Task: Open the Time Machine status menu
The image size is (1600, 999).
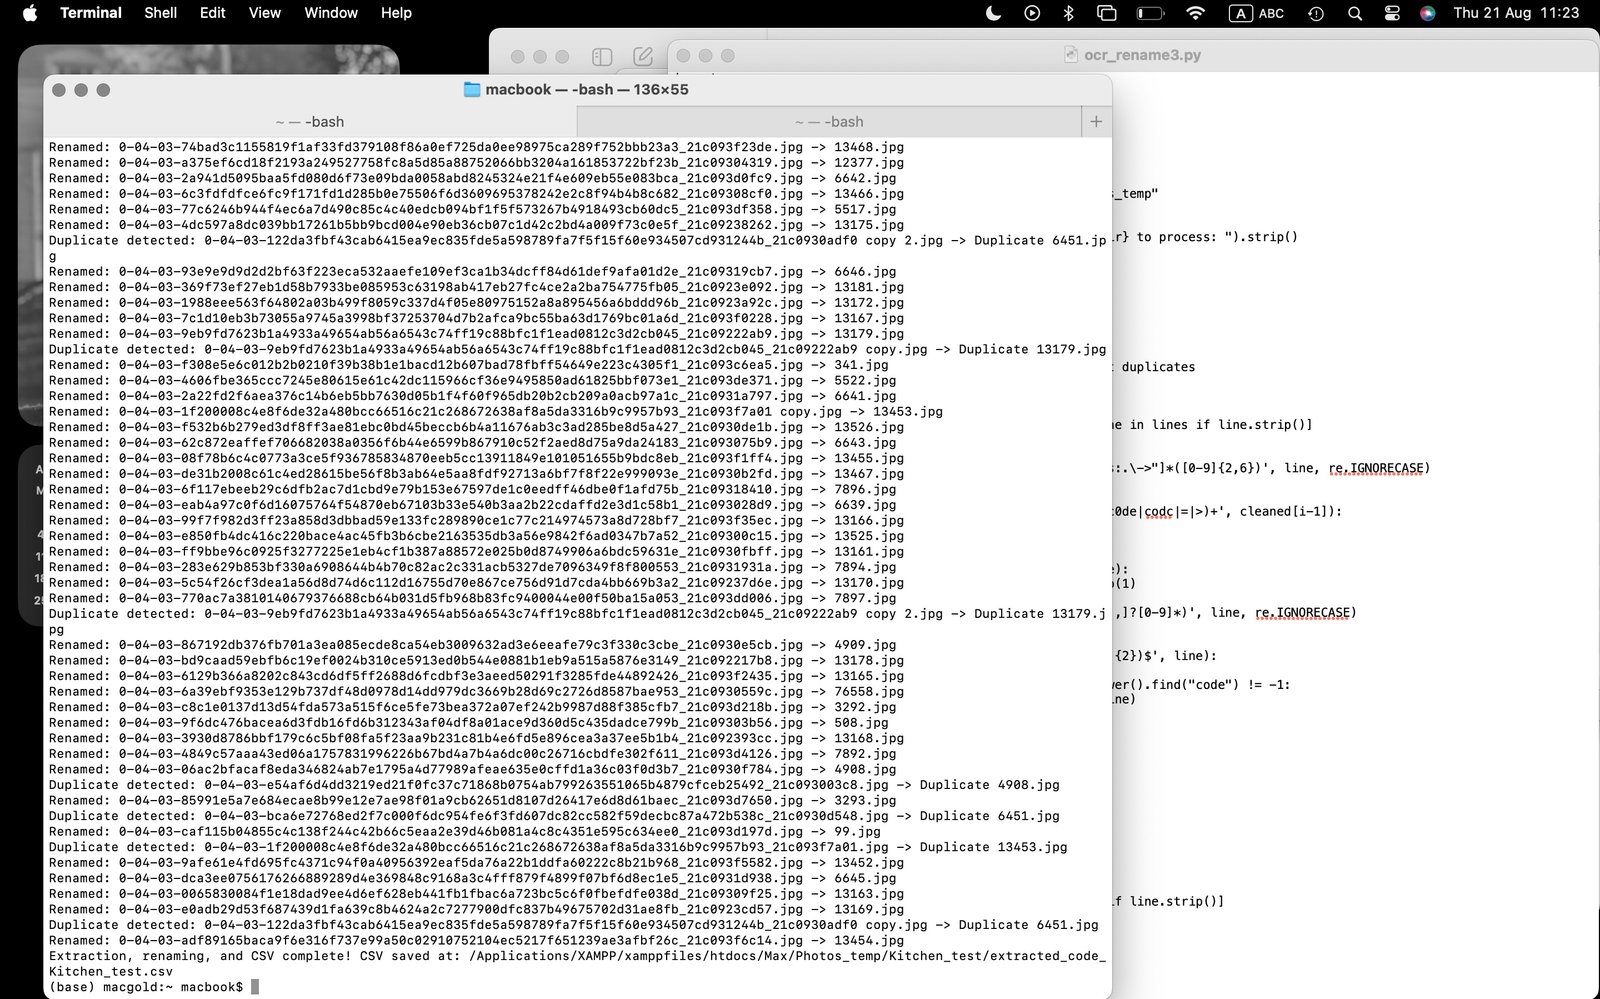Action: [x=1316, y=13]
